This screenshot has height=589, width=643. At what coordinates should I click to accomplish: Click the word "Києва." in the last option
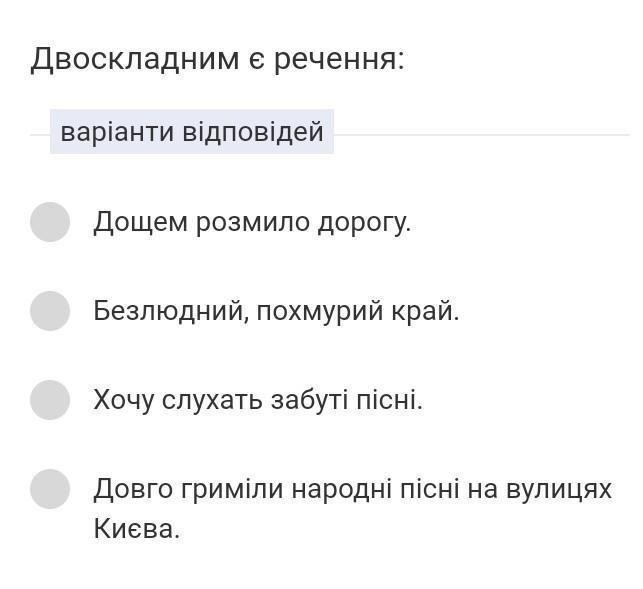137,529
